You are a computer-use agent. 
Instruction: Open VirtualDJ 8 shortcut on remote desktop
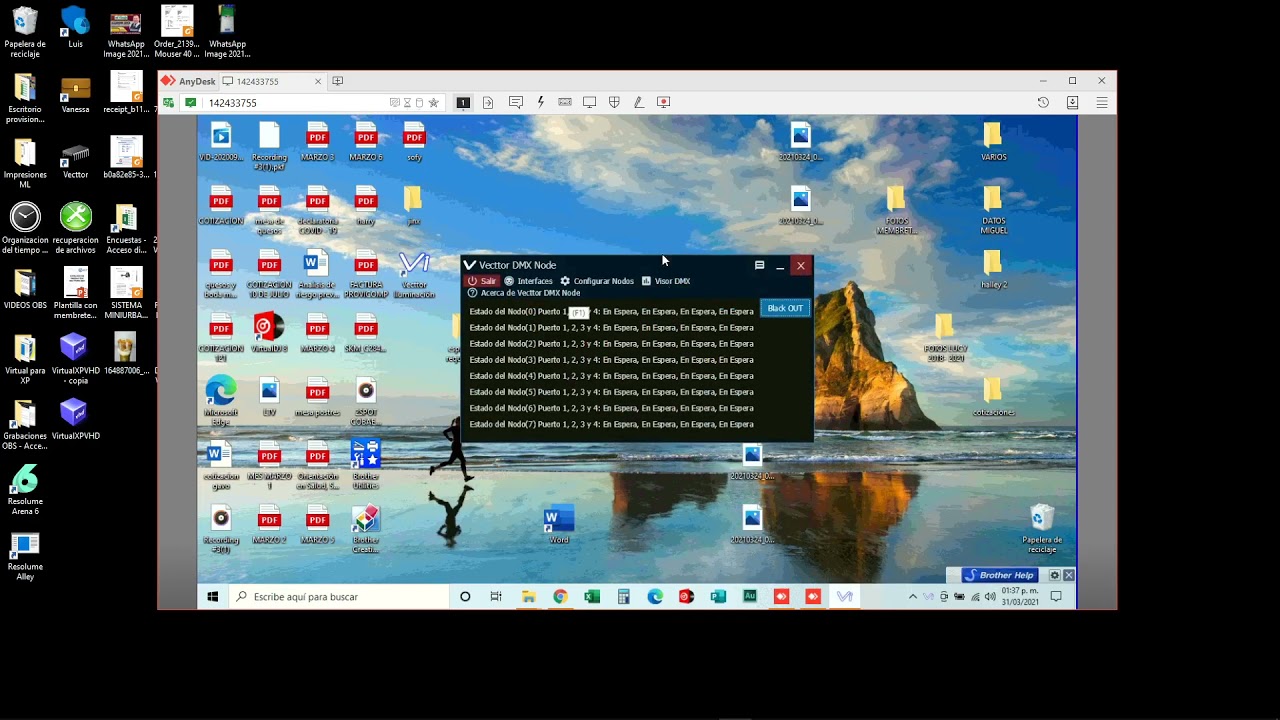(x=268, y=333)
